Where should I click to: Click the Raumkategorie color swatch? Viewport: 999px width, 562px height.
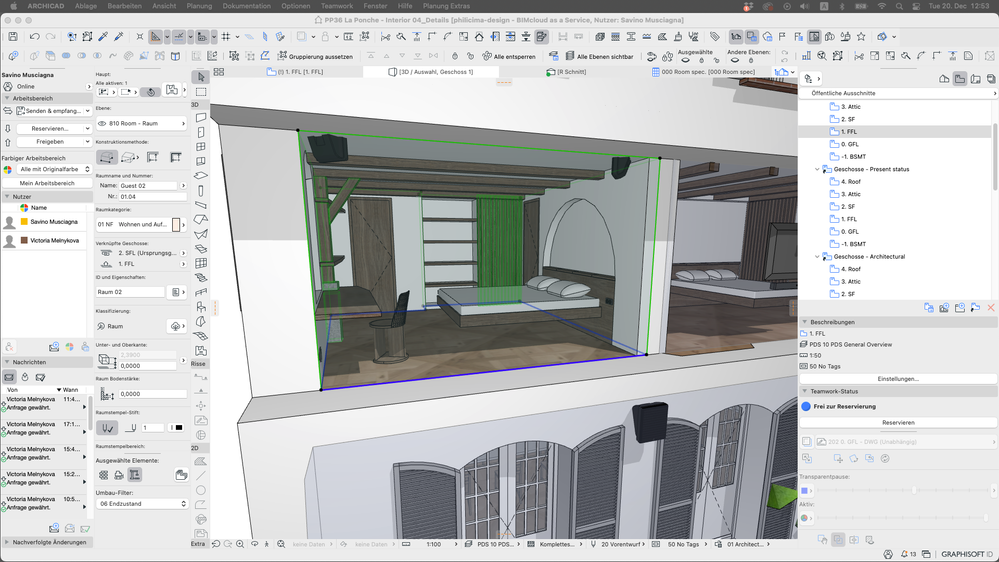click(x=176, y=225)
